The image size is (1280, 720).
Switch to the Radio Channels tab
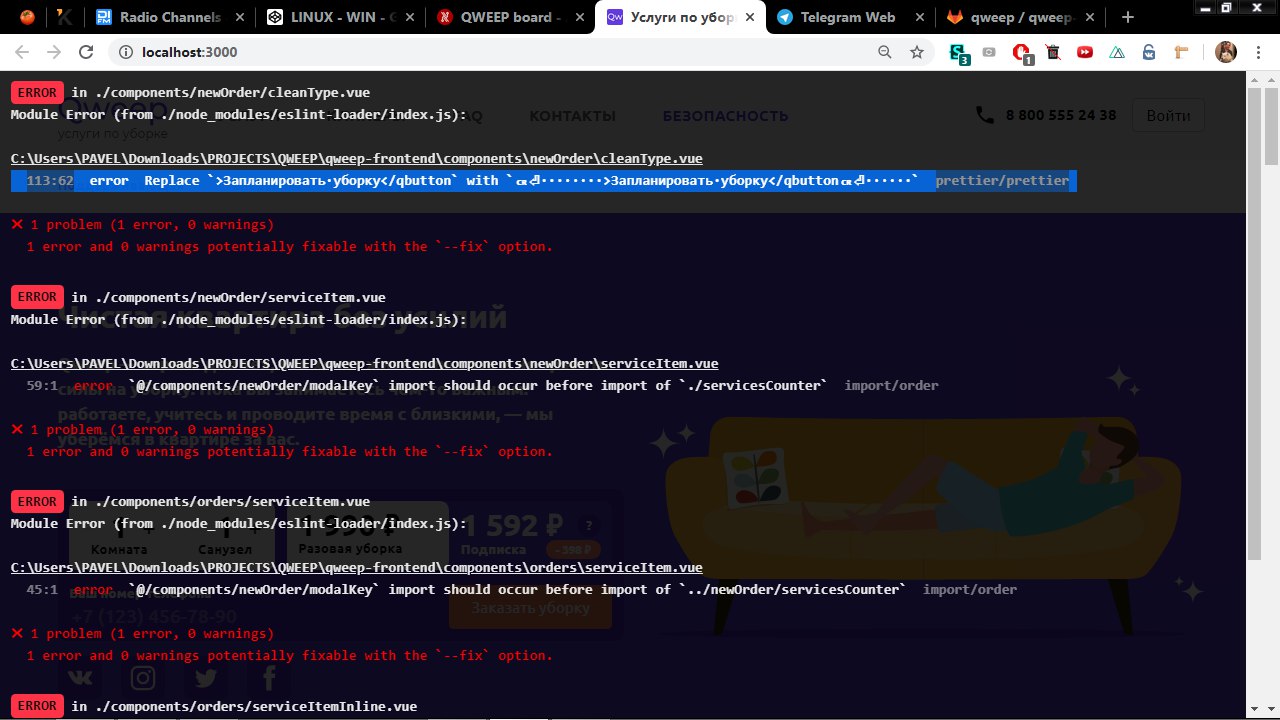tap(170, 17)
